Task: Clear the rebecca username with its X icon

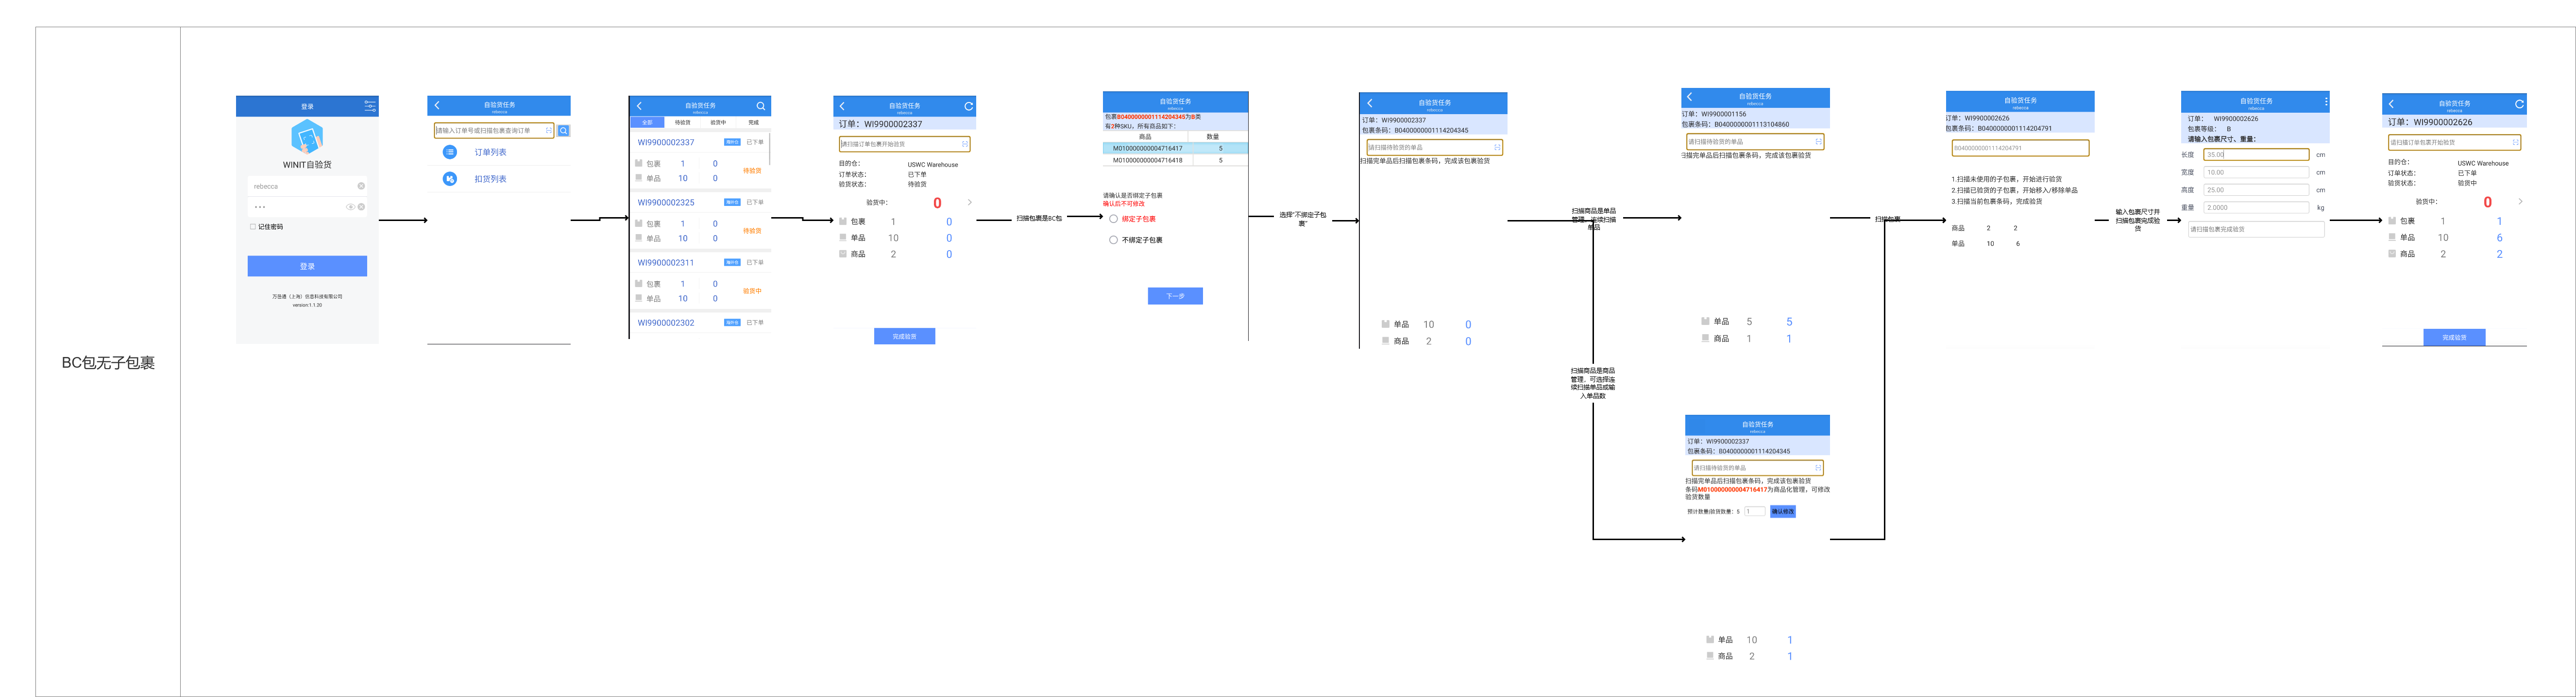Action: click(x=361, y=186)
